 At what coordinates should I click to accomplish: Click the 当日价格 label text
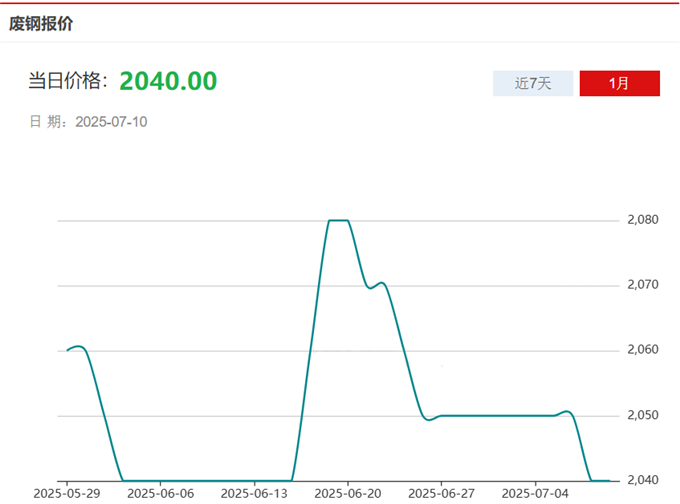68,82
